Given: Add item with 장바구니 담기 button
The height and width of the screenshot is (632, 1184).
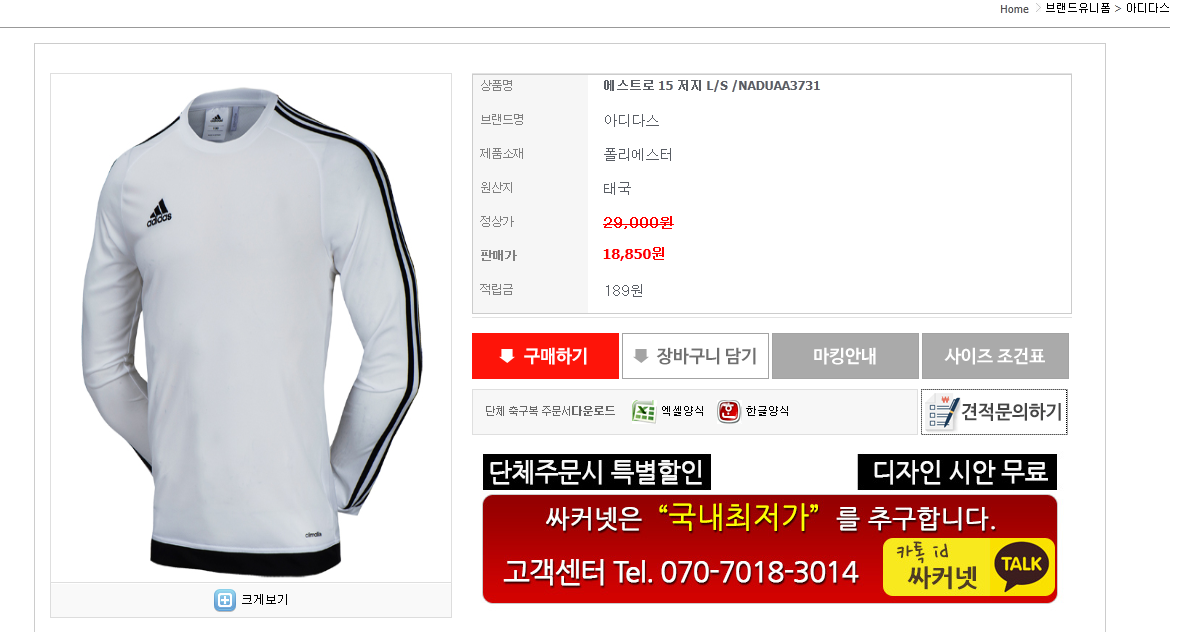Looking at the screenshot, I should [x=695, y=356].
